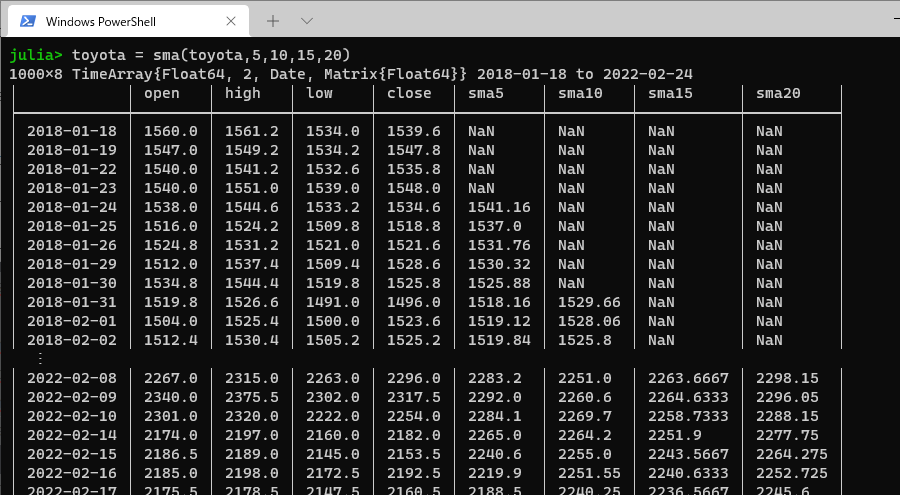
Task: Click the 'close' column header
Action: pos(408,93)
